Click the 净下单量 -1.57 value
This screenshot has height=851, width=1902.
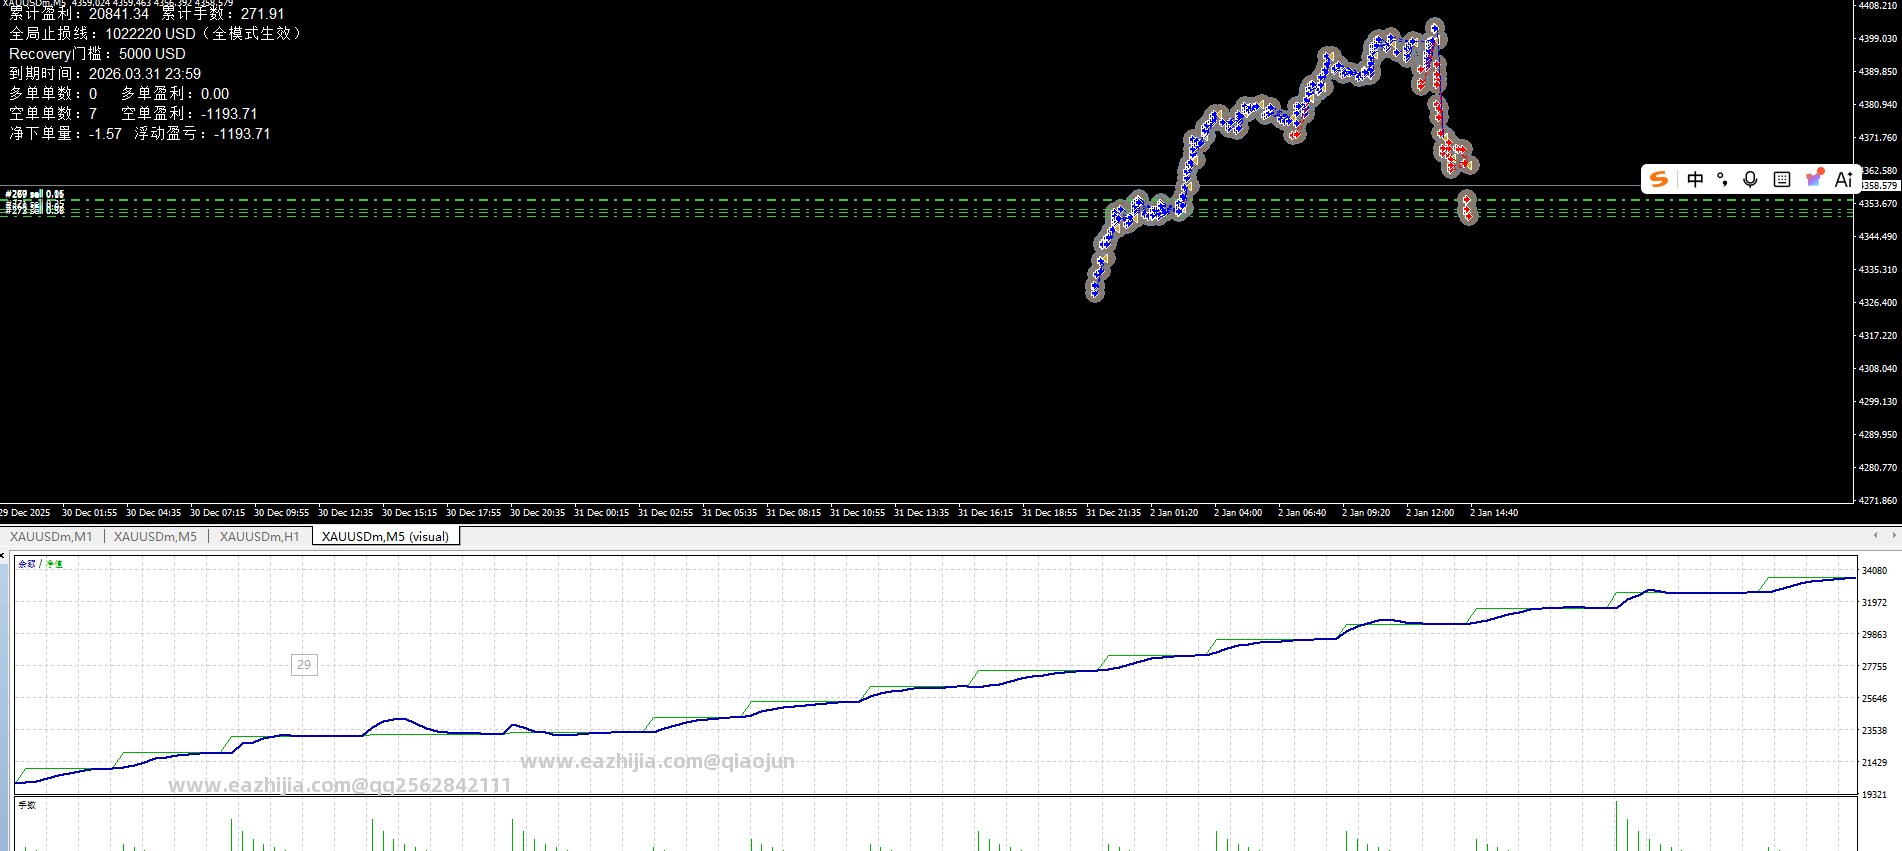click(65, 134)
